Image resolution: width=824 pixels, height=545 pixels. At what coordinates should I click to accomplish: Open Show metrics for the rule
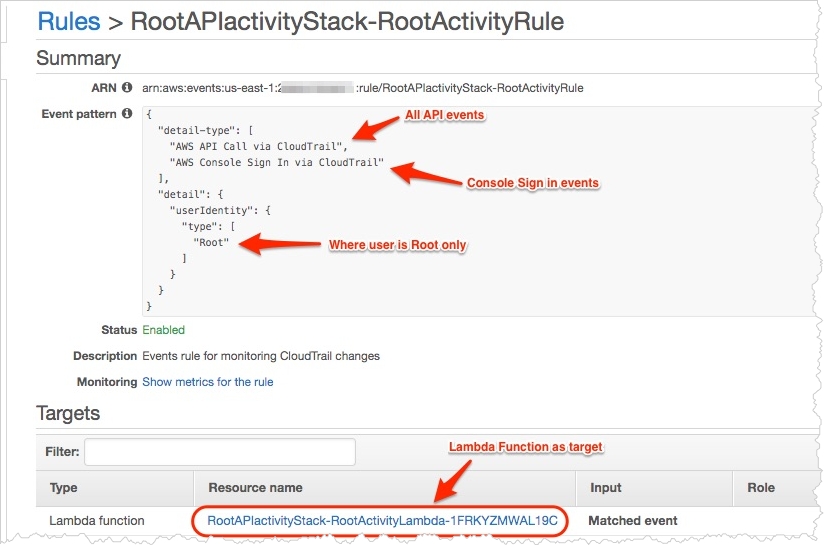pyautogui.click(x=207, y=382)
